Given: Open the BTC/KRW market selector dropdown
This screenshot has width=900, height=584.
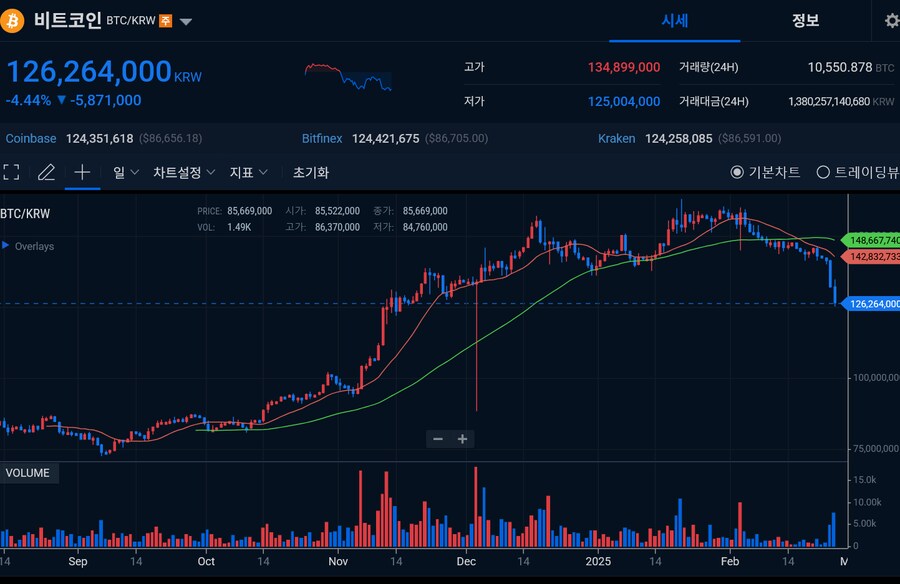Looking at the screenshot, I should click(x=187, y=21).
